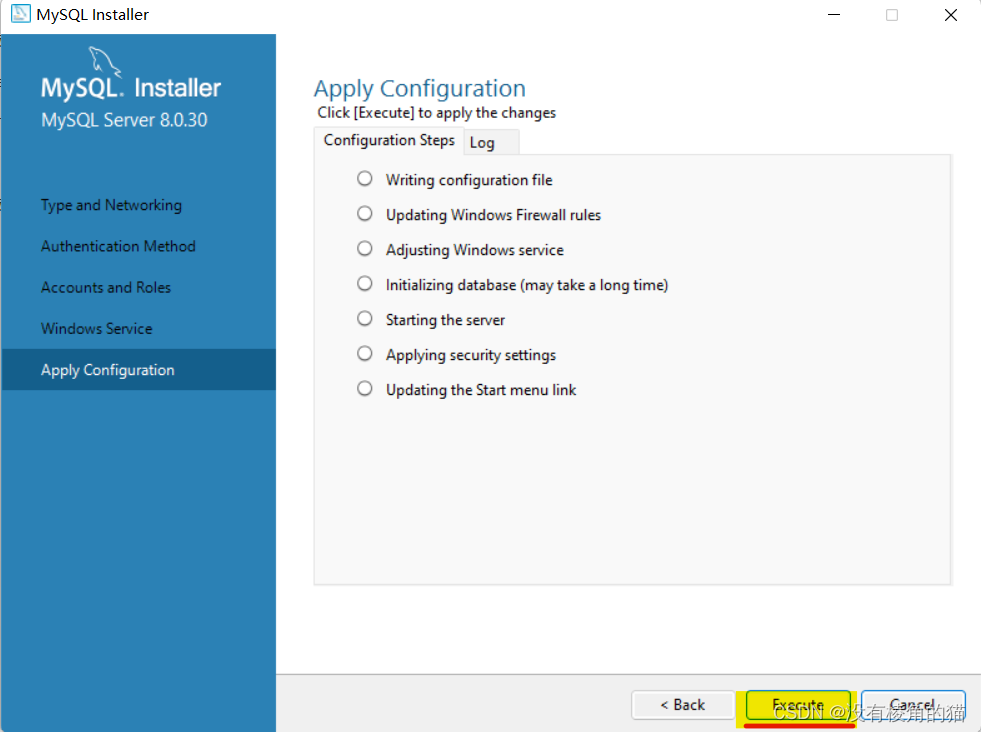This screenshot has height=732, width=981.
Task: Cancel the configuration process
Action: 912,705
